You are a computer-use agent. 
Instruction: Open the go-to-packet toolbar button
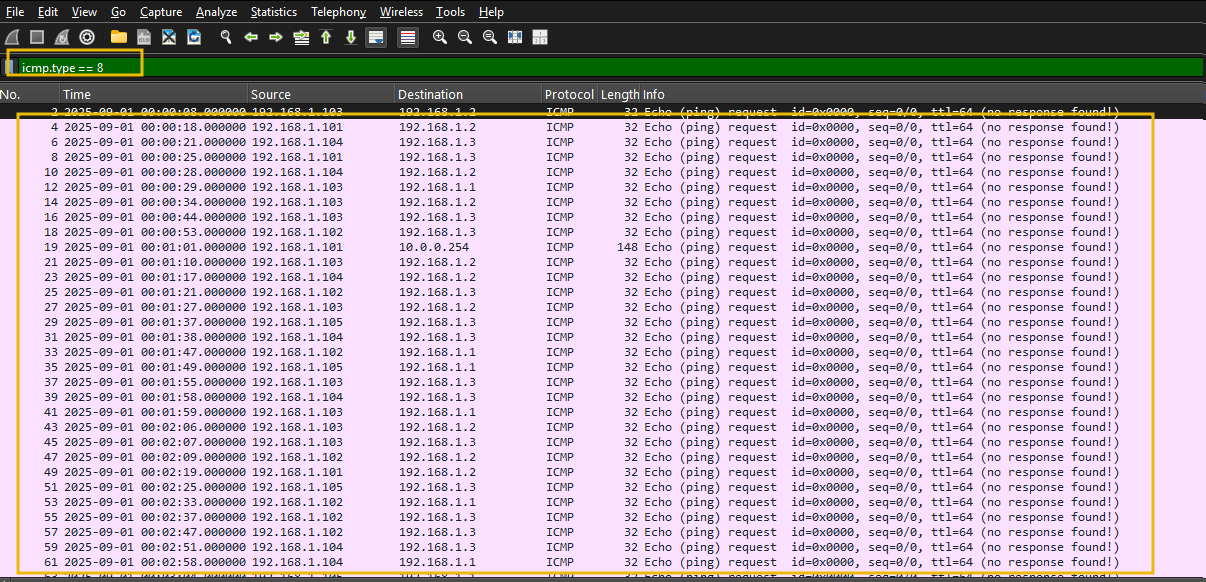point(300,37)
